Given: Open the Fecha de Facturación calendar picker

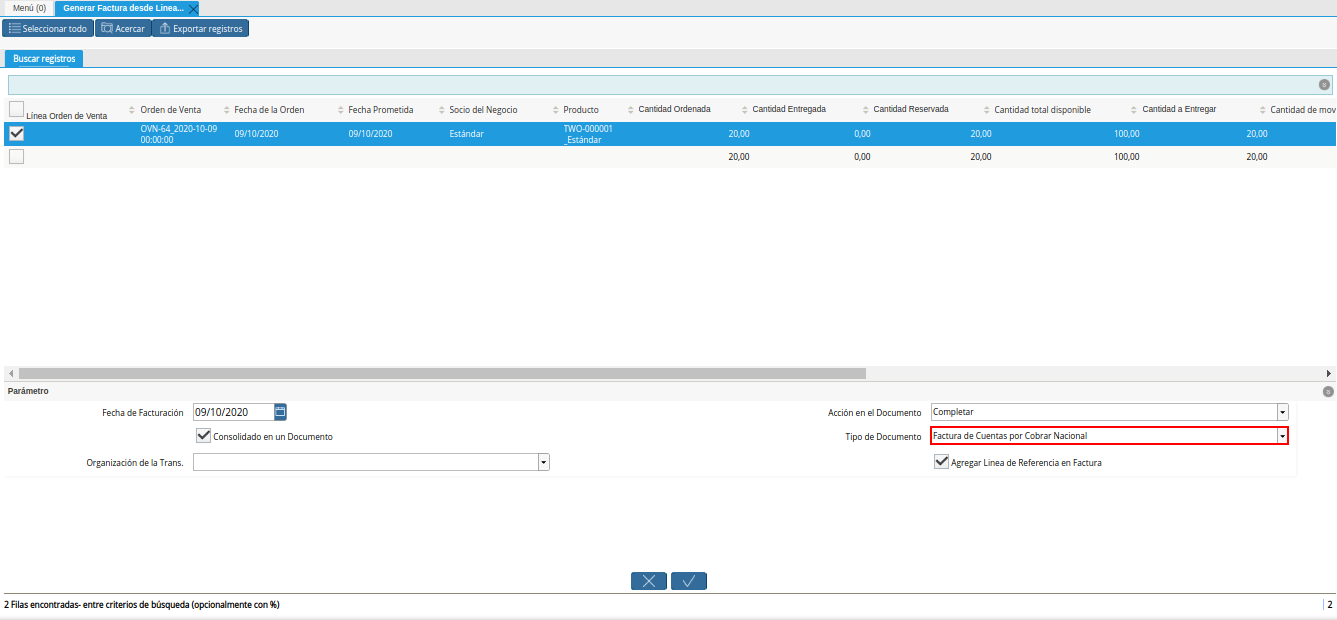Looking at the screenshot, I should 280,411.
